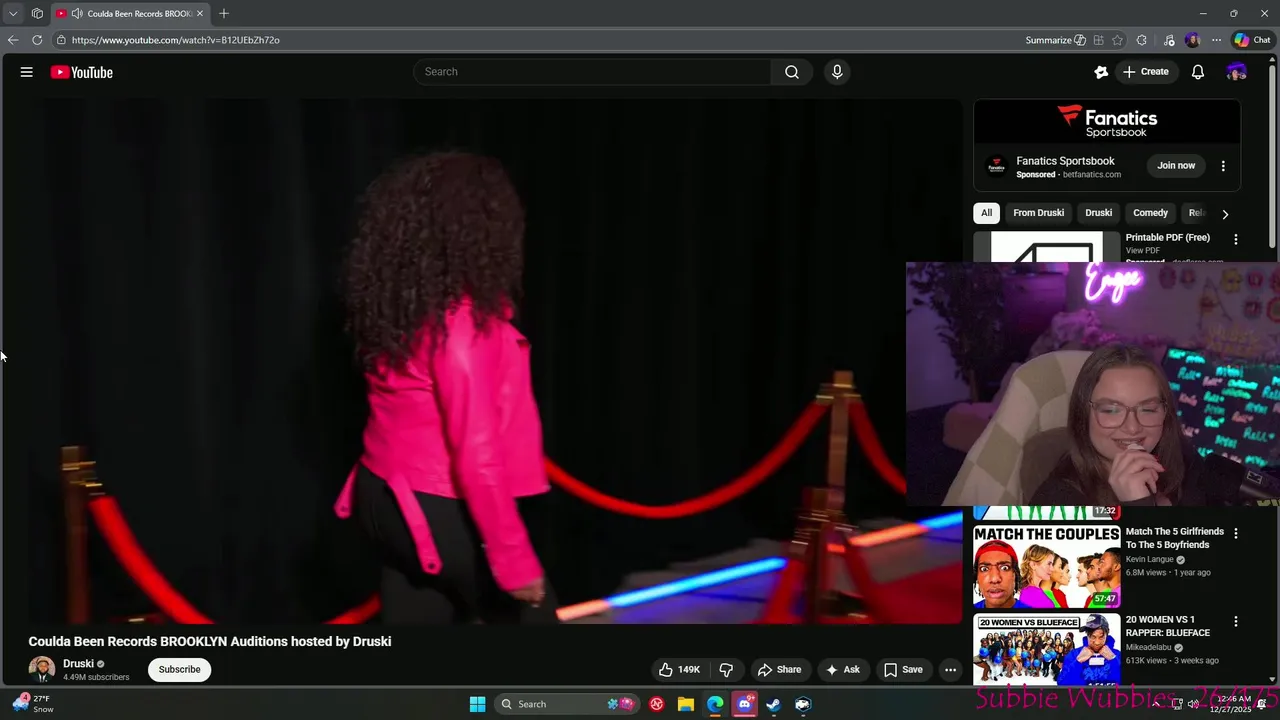Click the Fanatics Sportsbook banner image
The width and height of the screenshot is (1280, 720).
click(x=1107, y=122)
